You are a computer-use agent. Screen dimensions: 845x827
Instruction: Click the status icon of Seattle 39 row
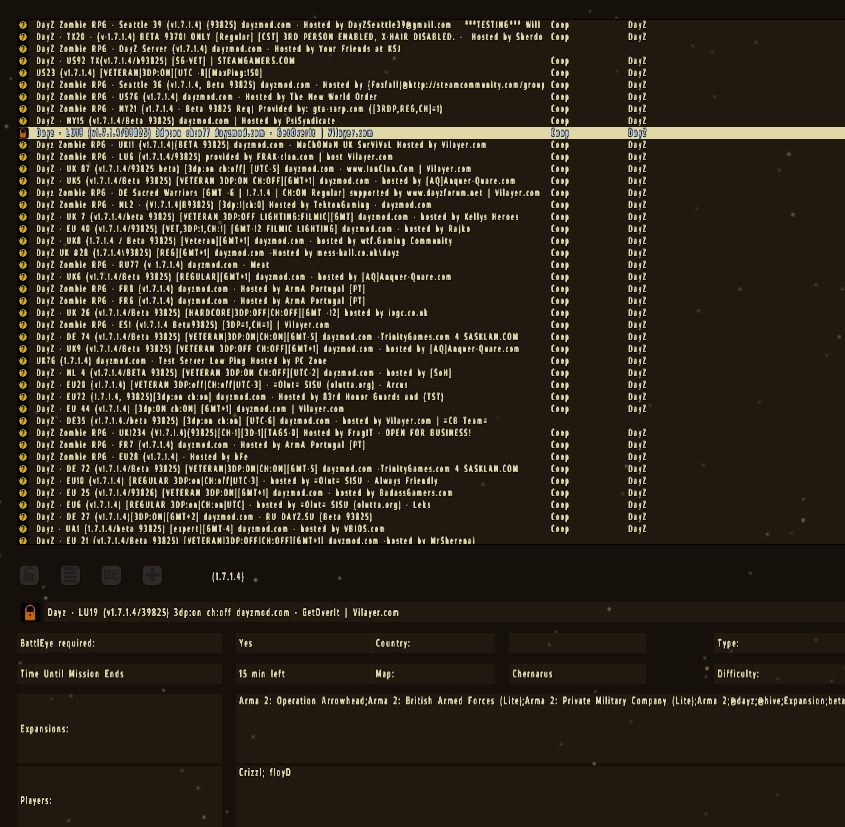click(x=23, y=25)
